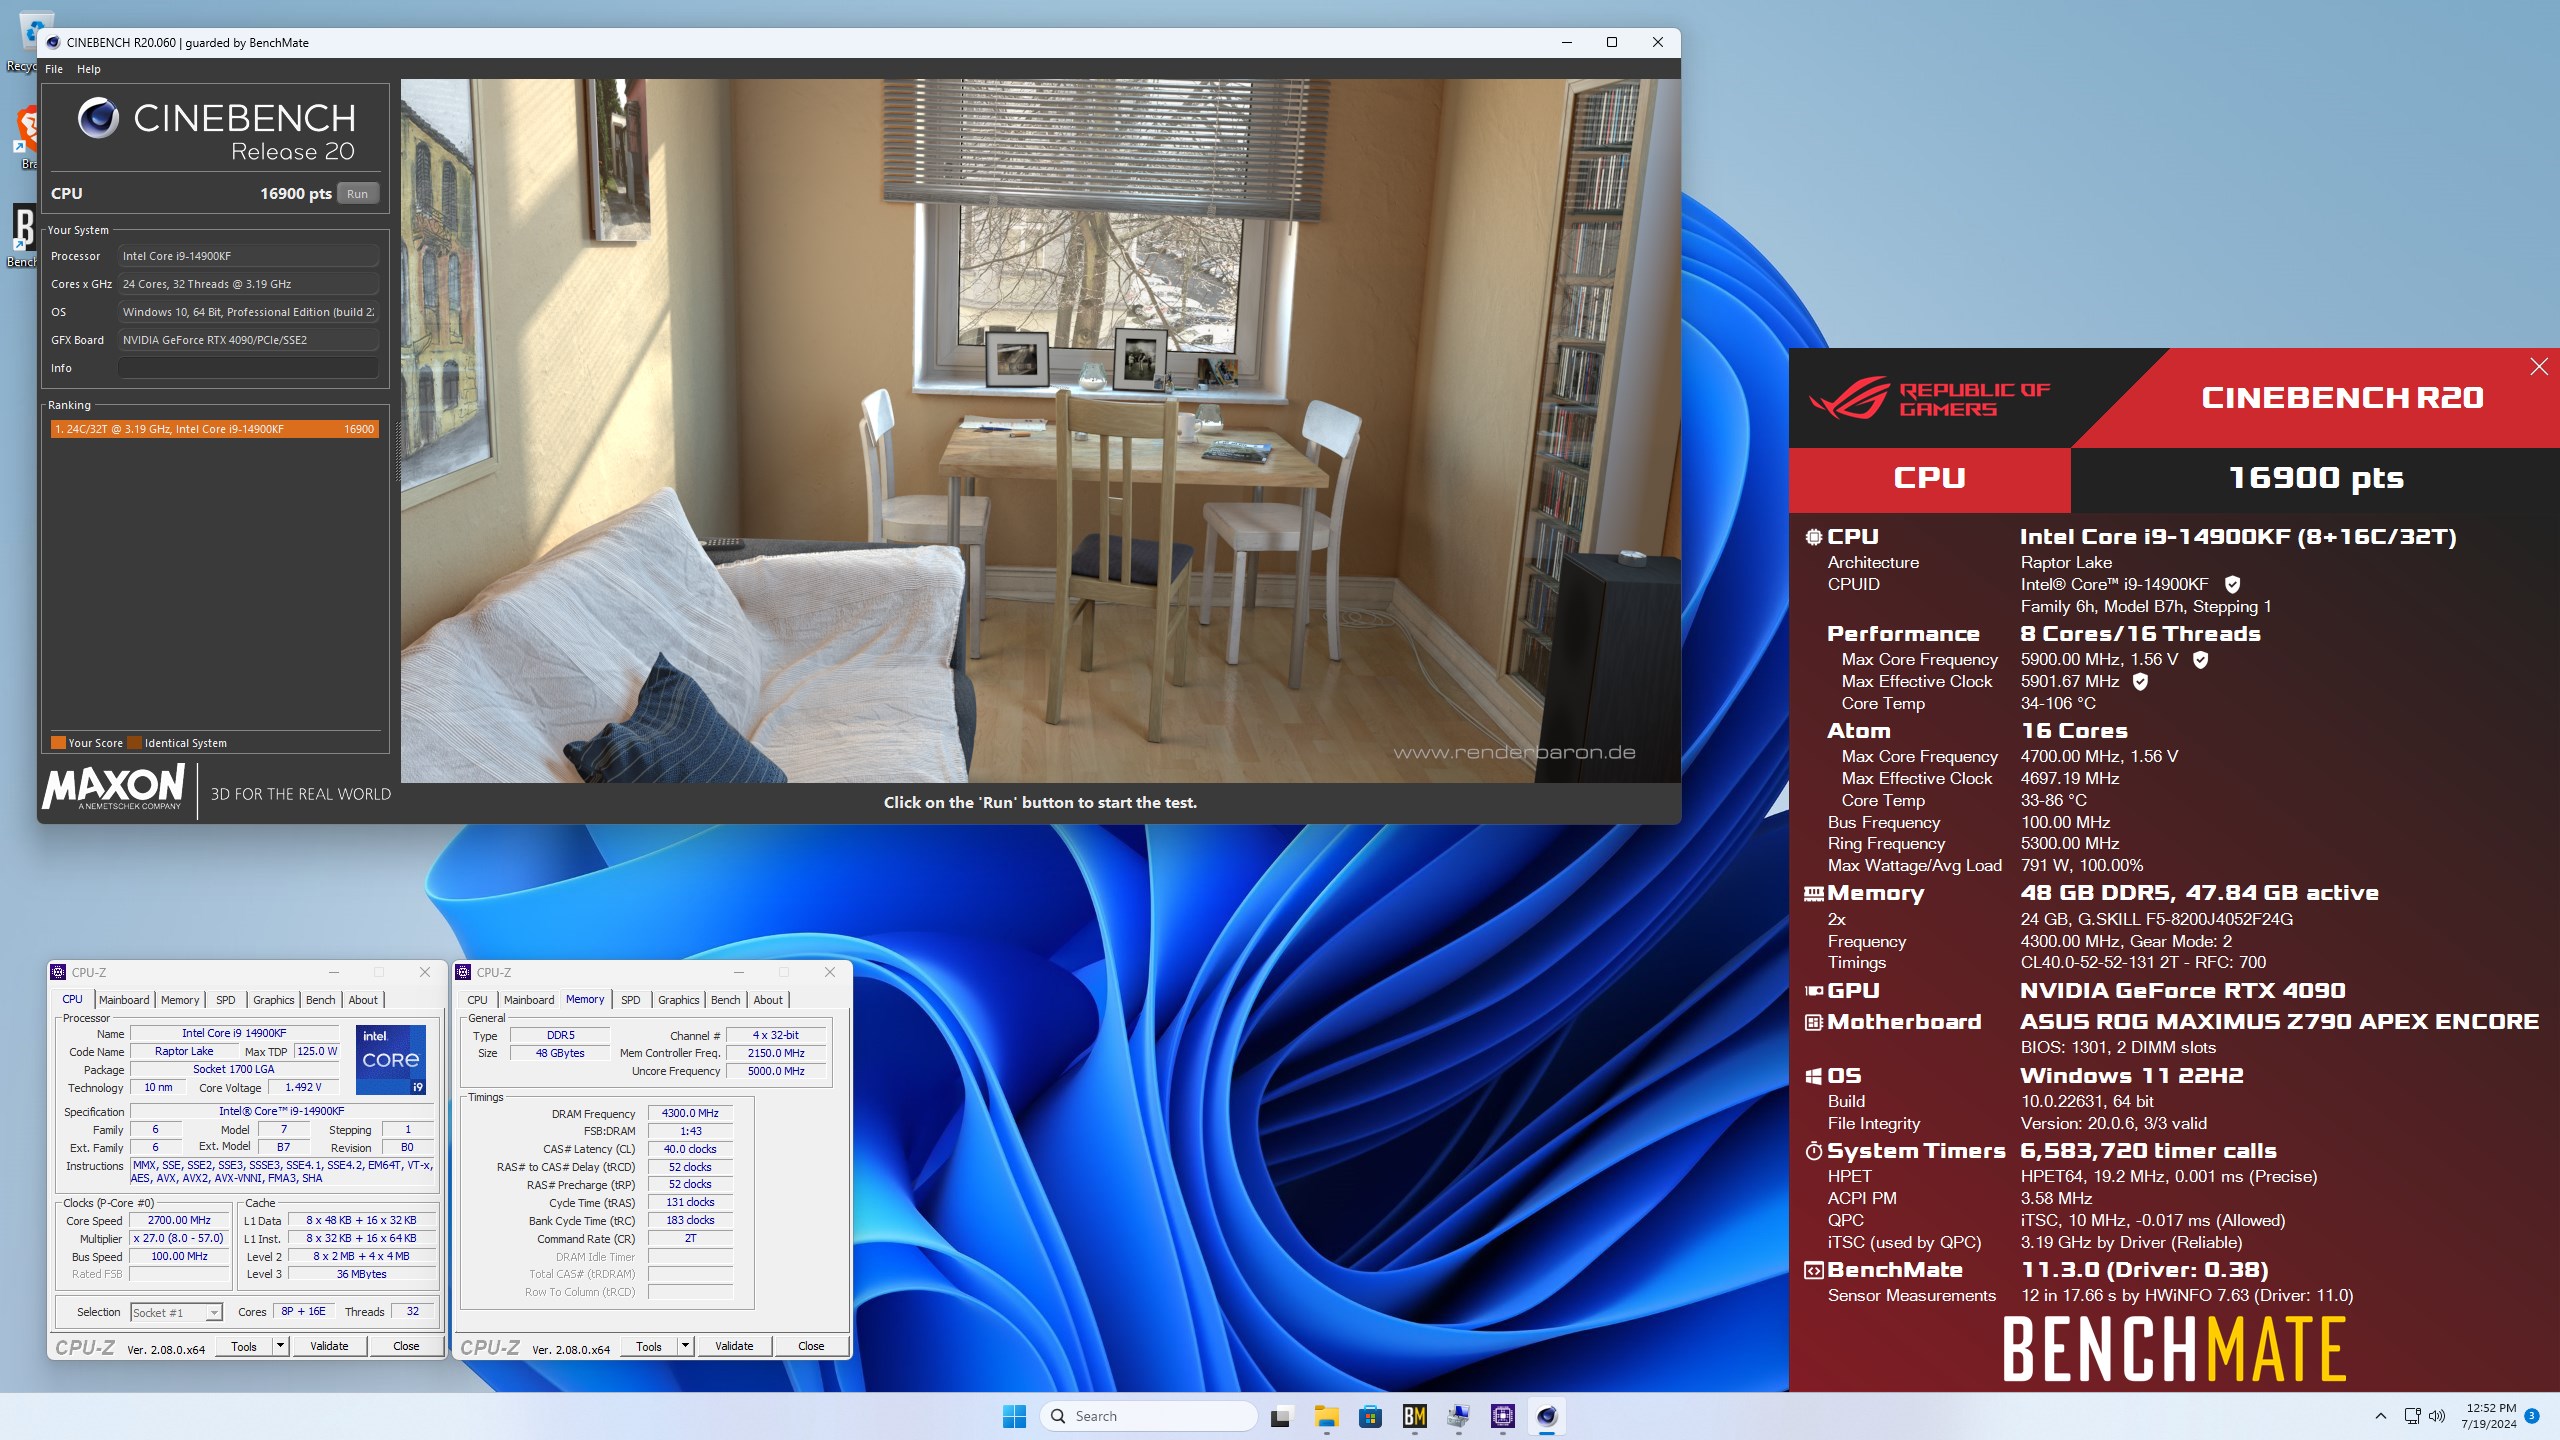Click the Run button for the CPU test
Viewport: 2560px width, 1440px height.
[x=358, y=194]
